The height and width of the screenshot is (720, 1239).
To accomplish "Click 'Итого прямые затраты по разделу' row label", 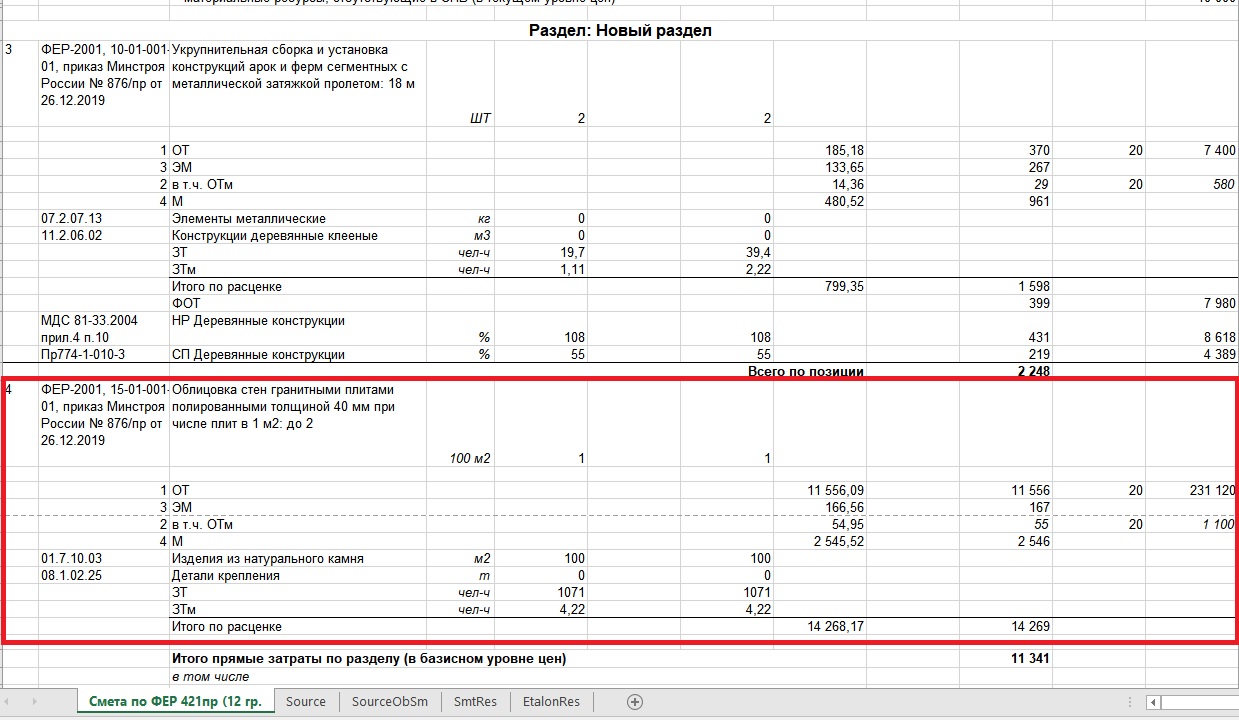I will click(x=369, y=659).
